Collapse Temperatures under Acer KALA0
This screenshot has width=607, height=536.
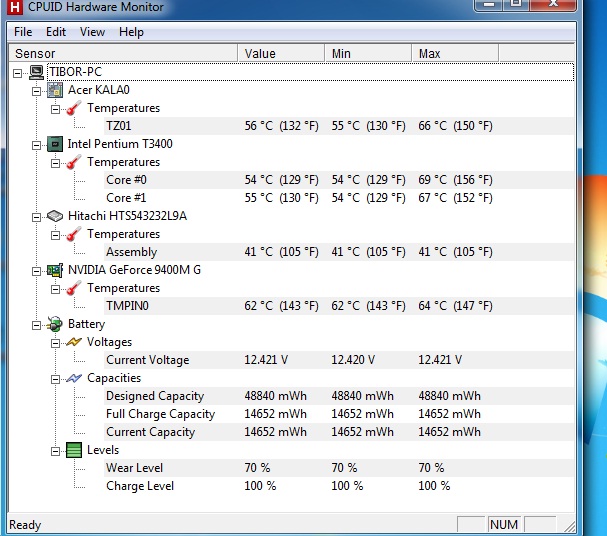click(55, 110)
